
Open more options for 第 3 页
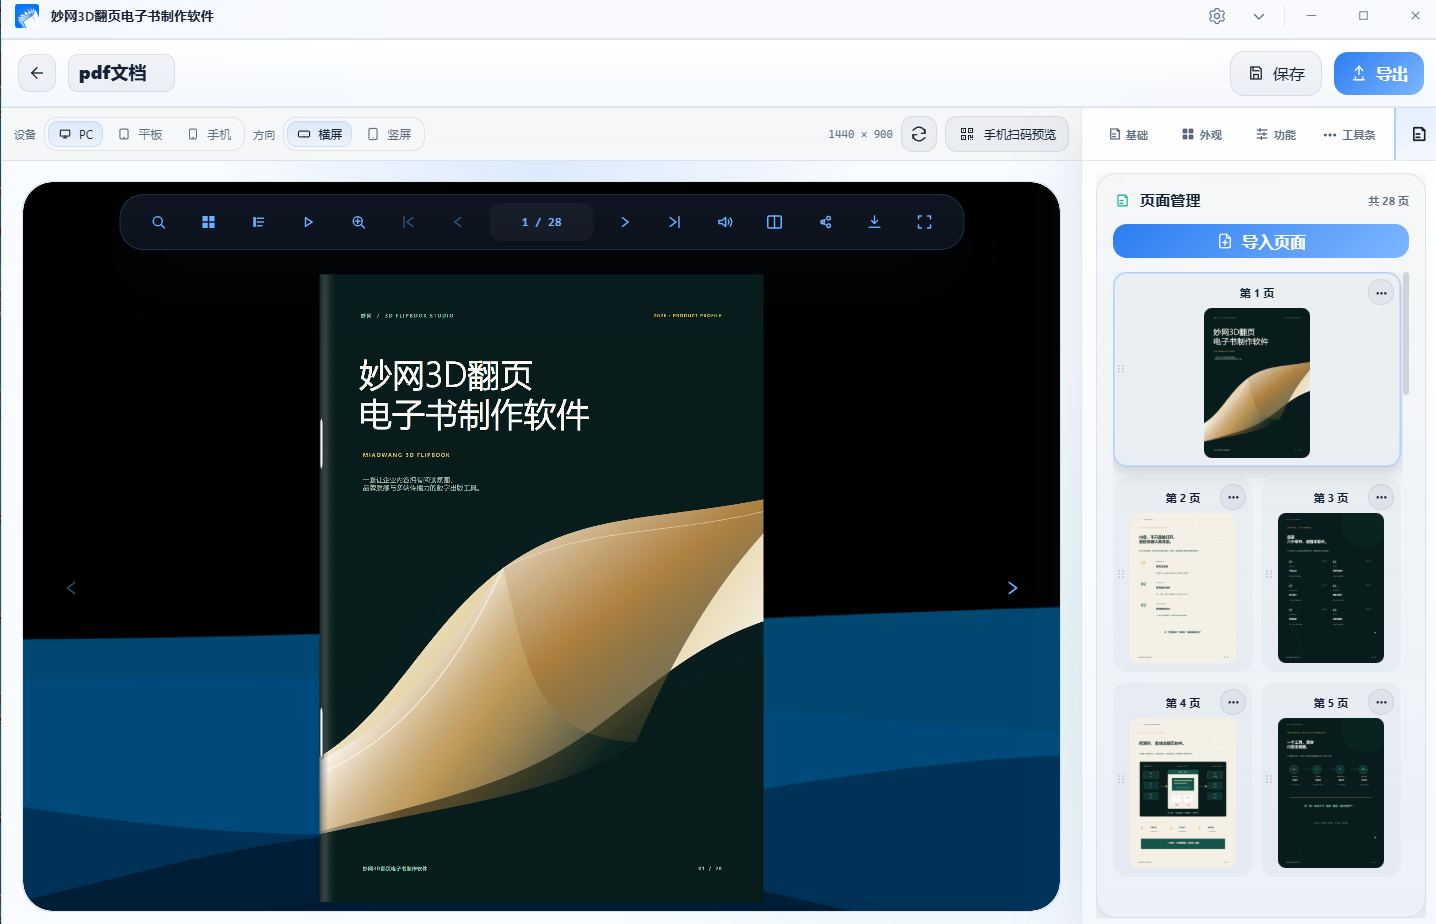[1381, 497]
